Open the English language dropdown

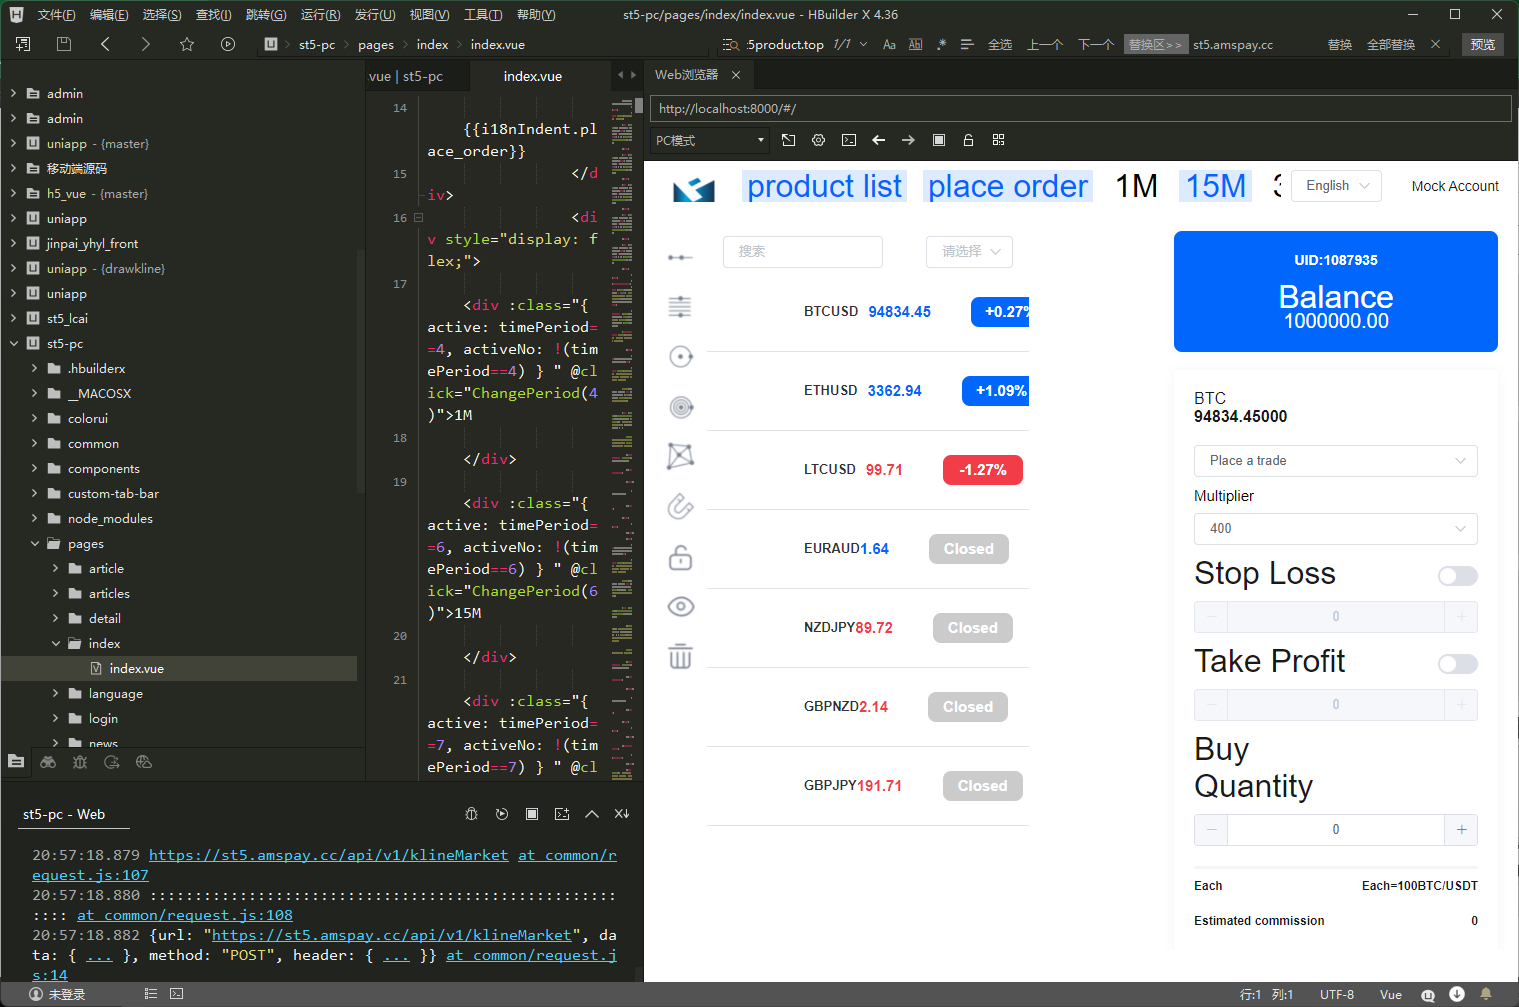(1336, 186)
